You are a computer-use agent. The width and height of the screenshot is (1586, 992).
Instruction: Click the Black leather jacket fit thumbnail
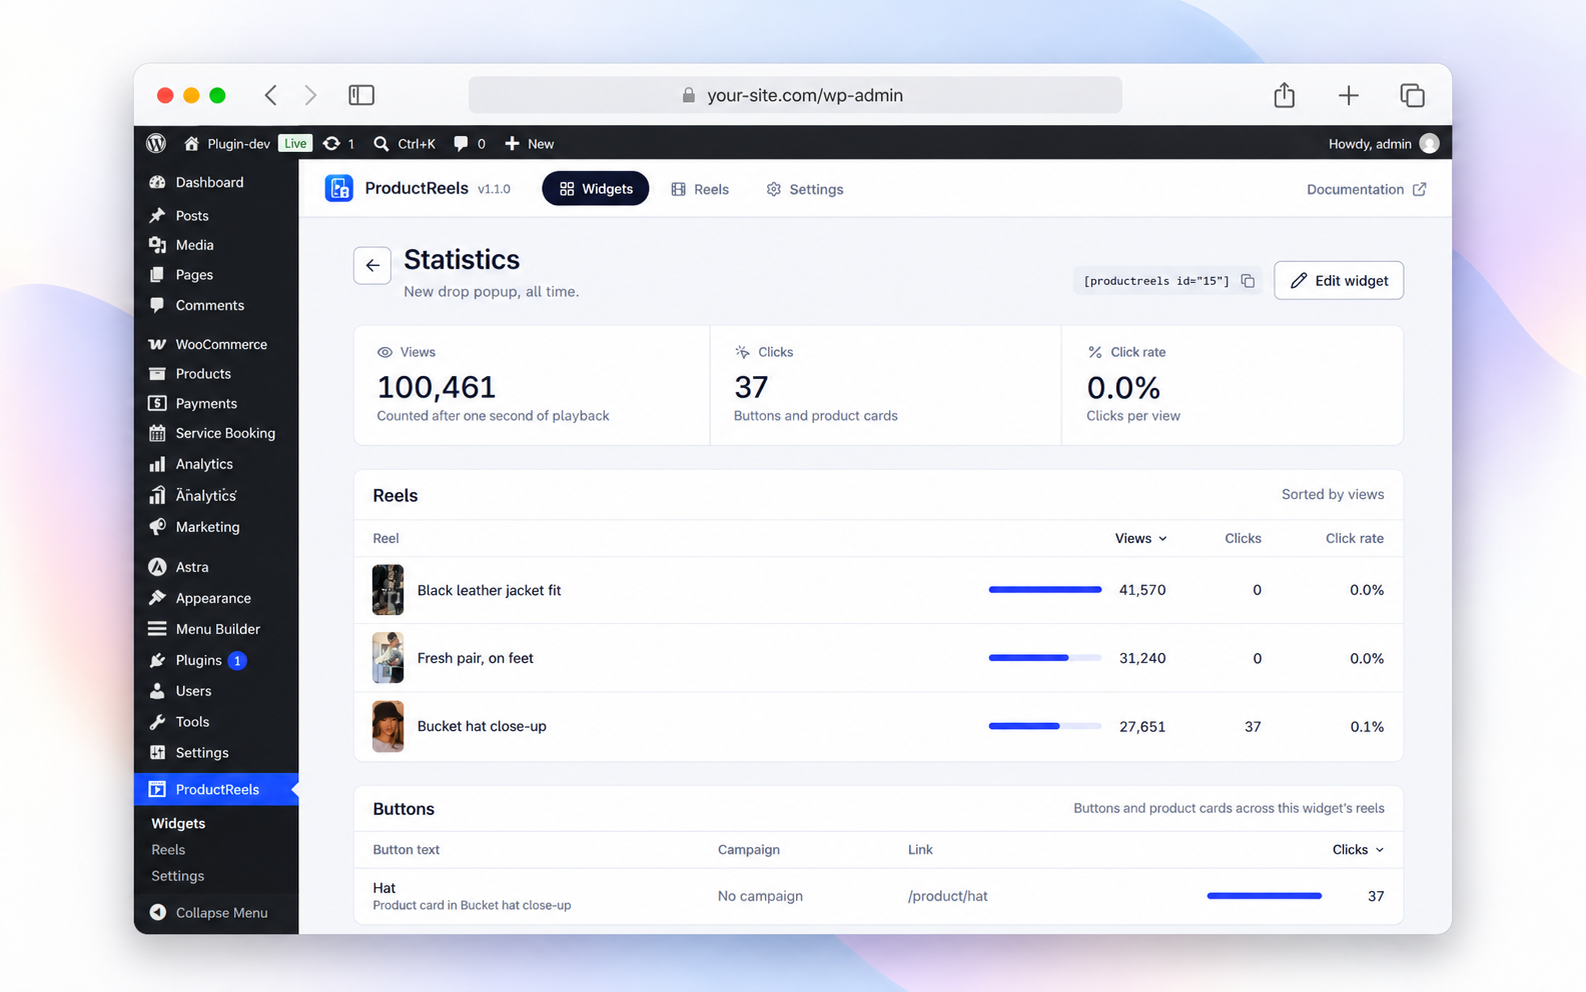pos(388,590)
